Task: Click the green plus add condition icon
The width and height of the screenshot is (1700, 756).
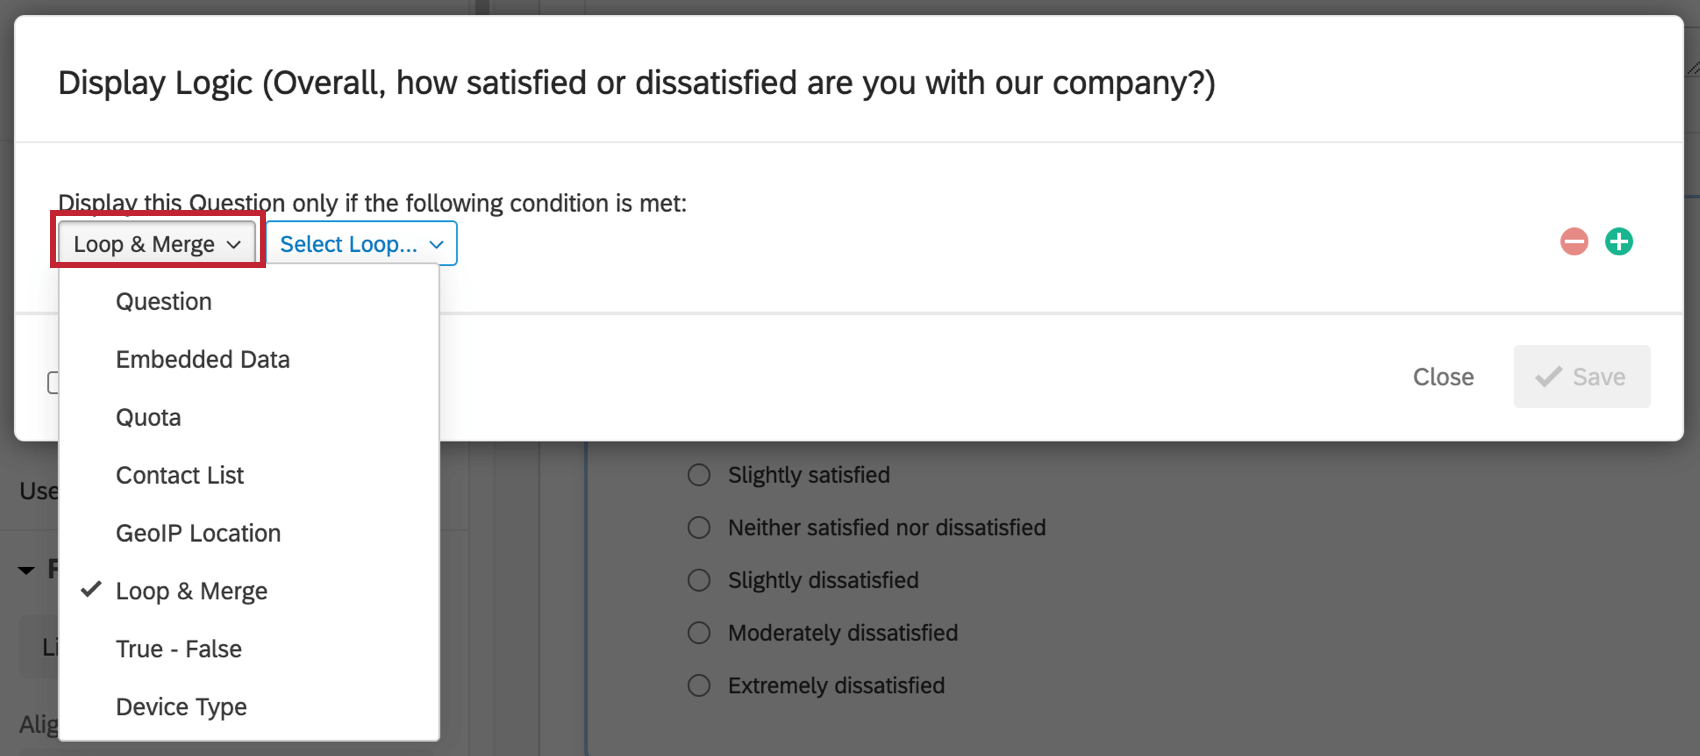Action: (1619, 242)
